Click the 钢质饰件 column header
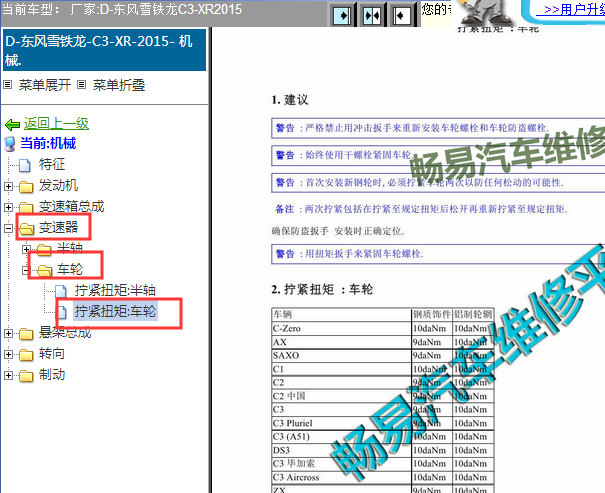This screenshot has width=605, height=493. pos(432,314)
